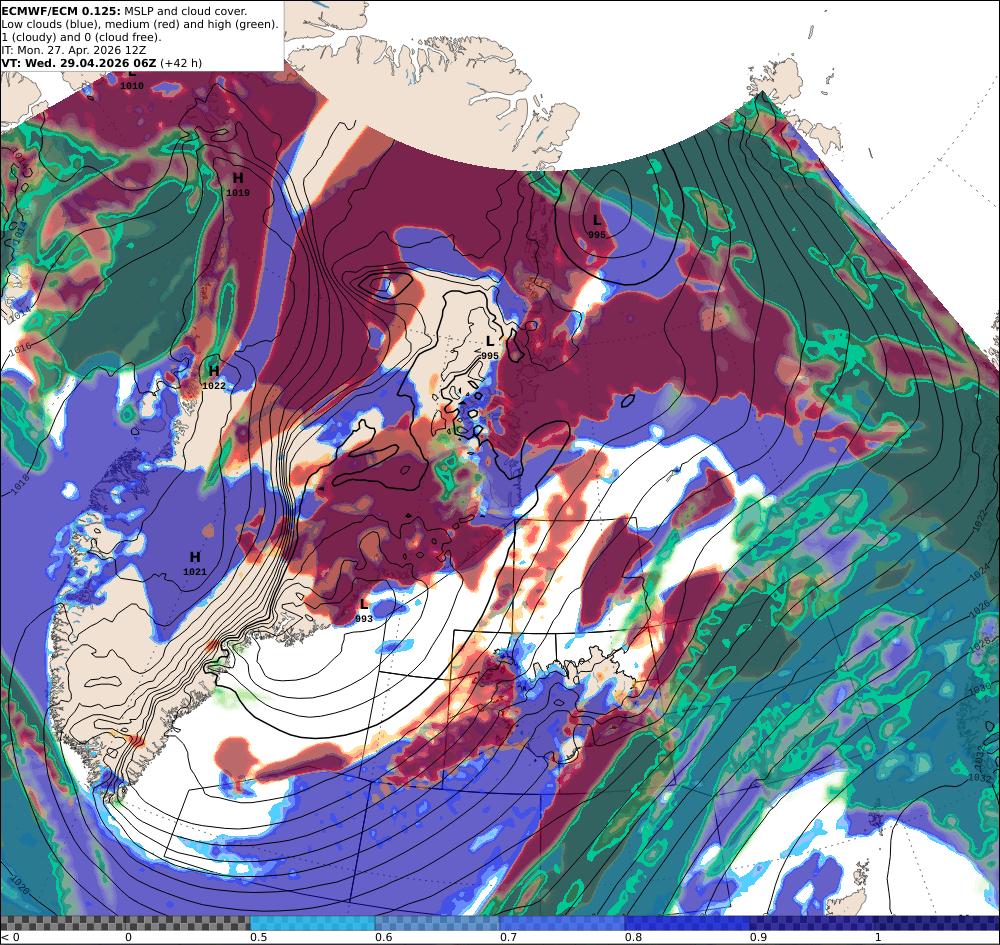Viewport: 1000px width, 945px height.
Task: Click the '0.5' colorbar tick label
Action: pyautogui.click(x=258, y=937)
